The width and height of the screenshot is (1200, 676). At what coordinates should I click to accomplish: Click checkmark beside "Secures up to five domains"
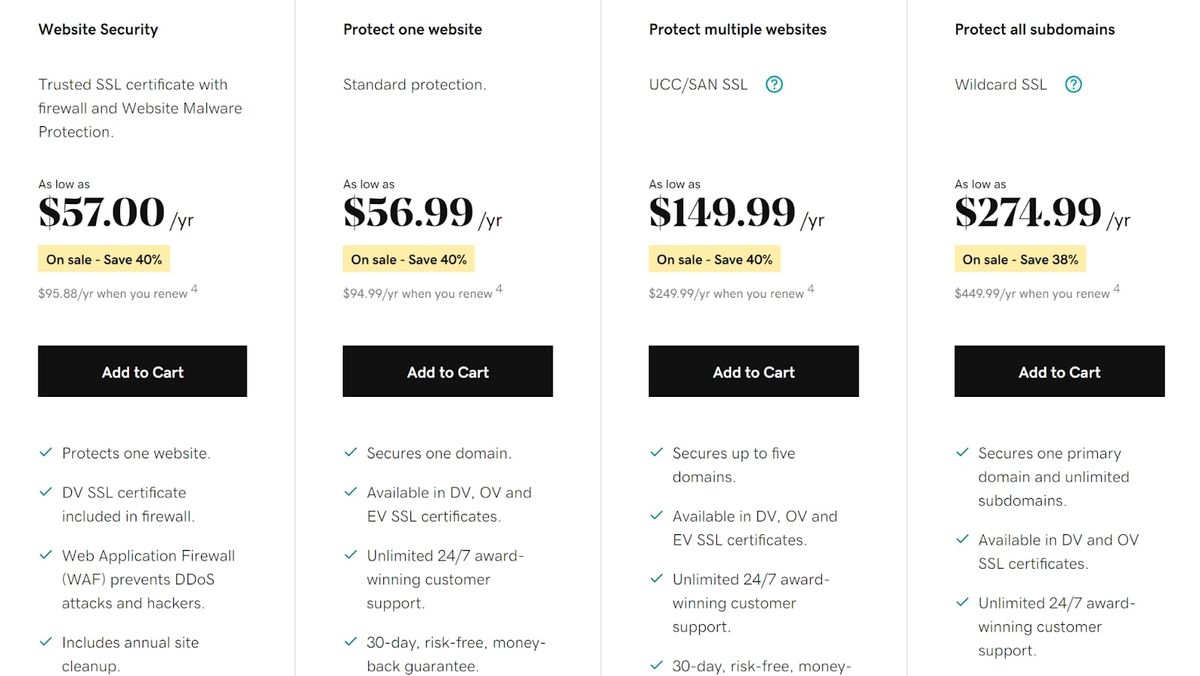coord(657,452)
